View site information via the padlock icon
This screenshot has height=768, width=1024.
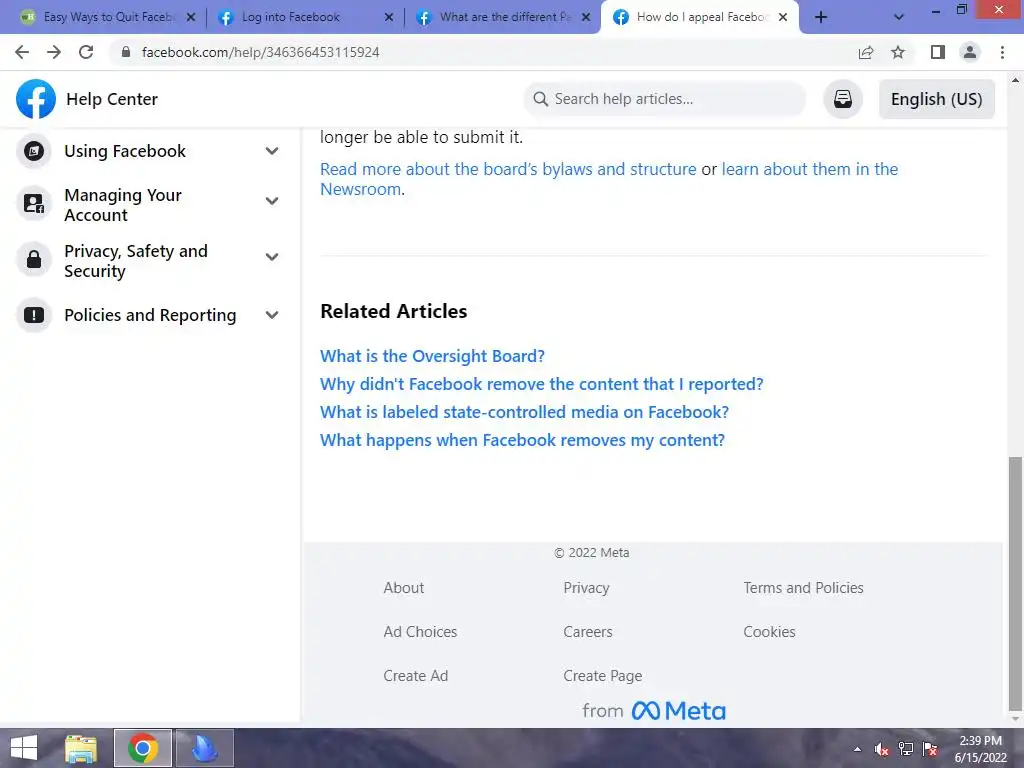(126, 52)
